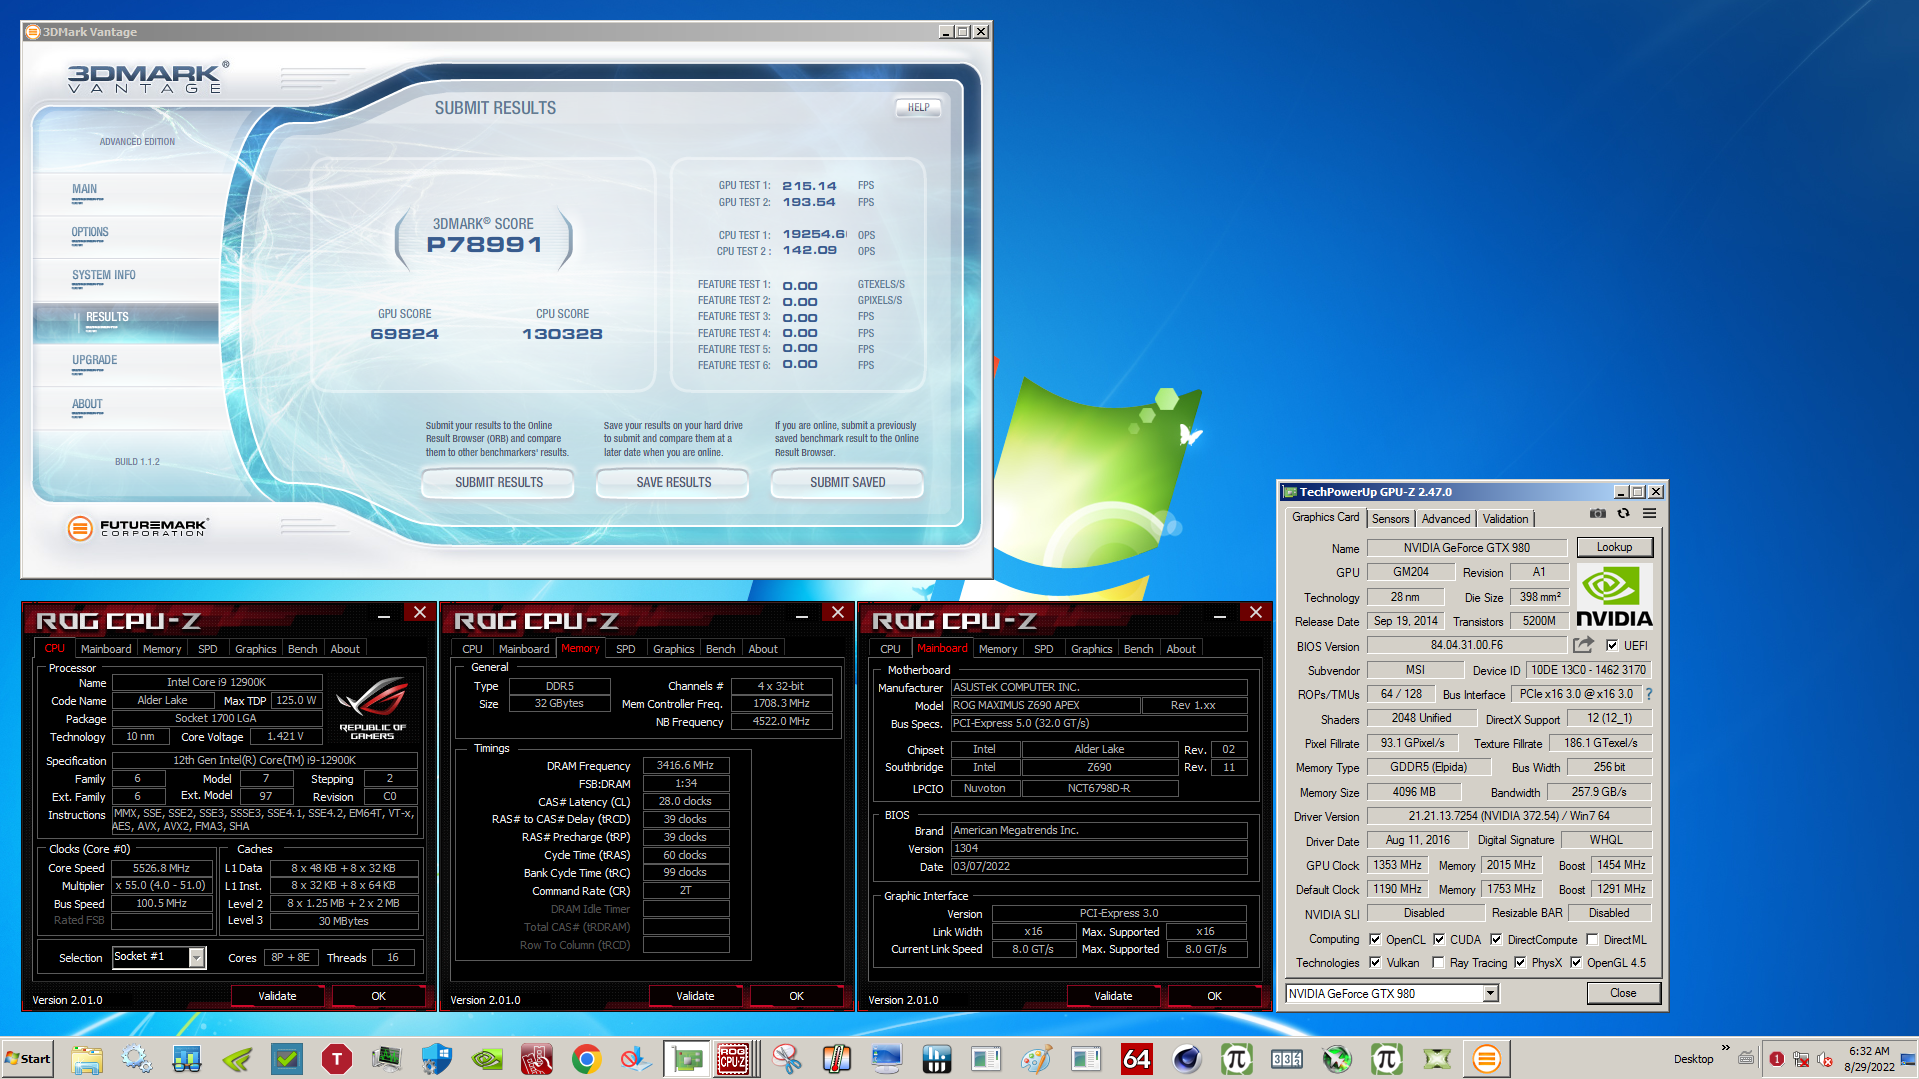Click the GPU-Z graphics card taskbar icon

[x=687, y=1058]
